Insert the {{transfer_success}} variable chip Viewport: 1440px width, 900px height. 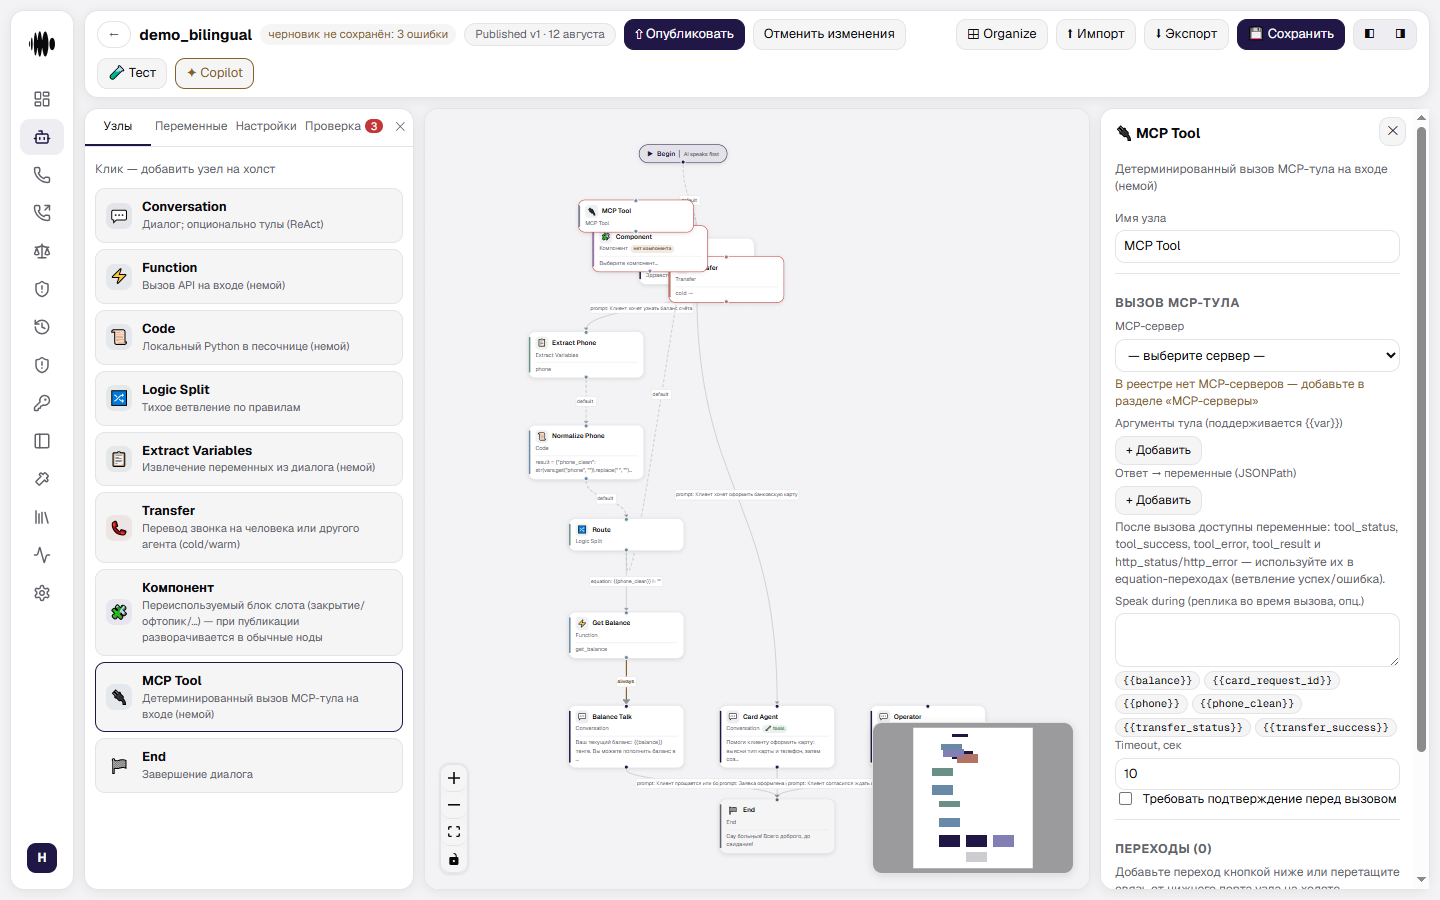[1325, 728]
